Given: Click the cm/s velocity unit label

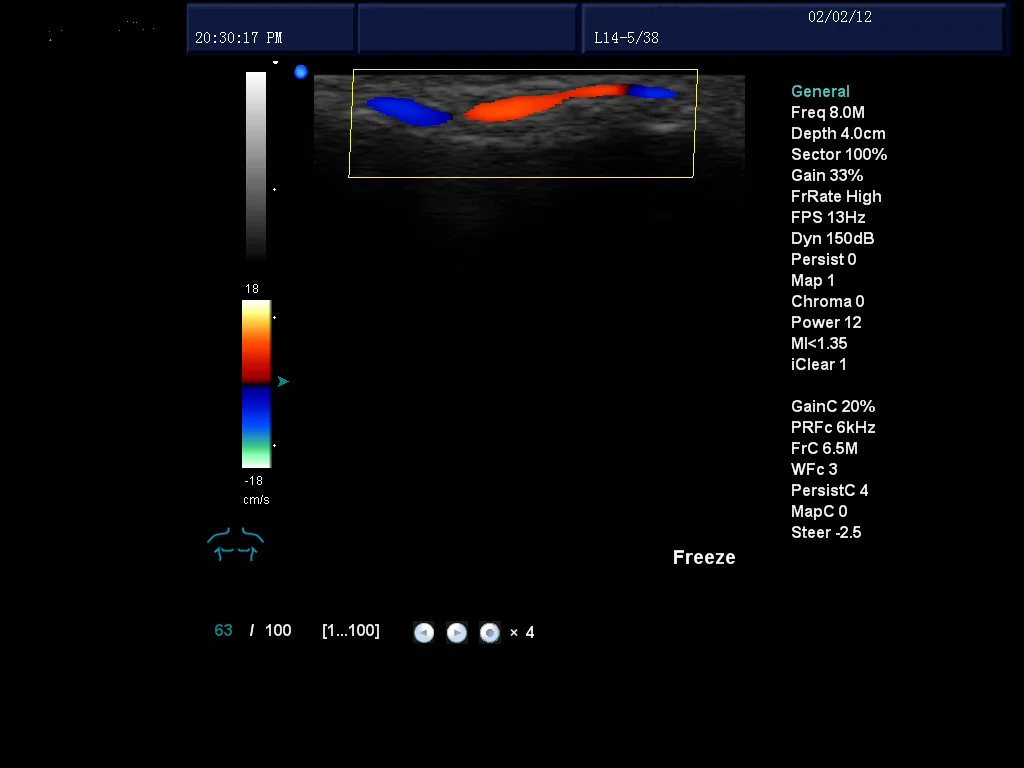Looking at the screenshot, I should click(256, 500).
